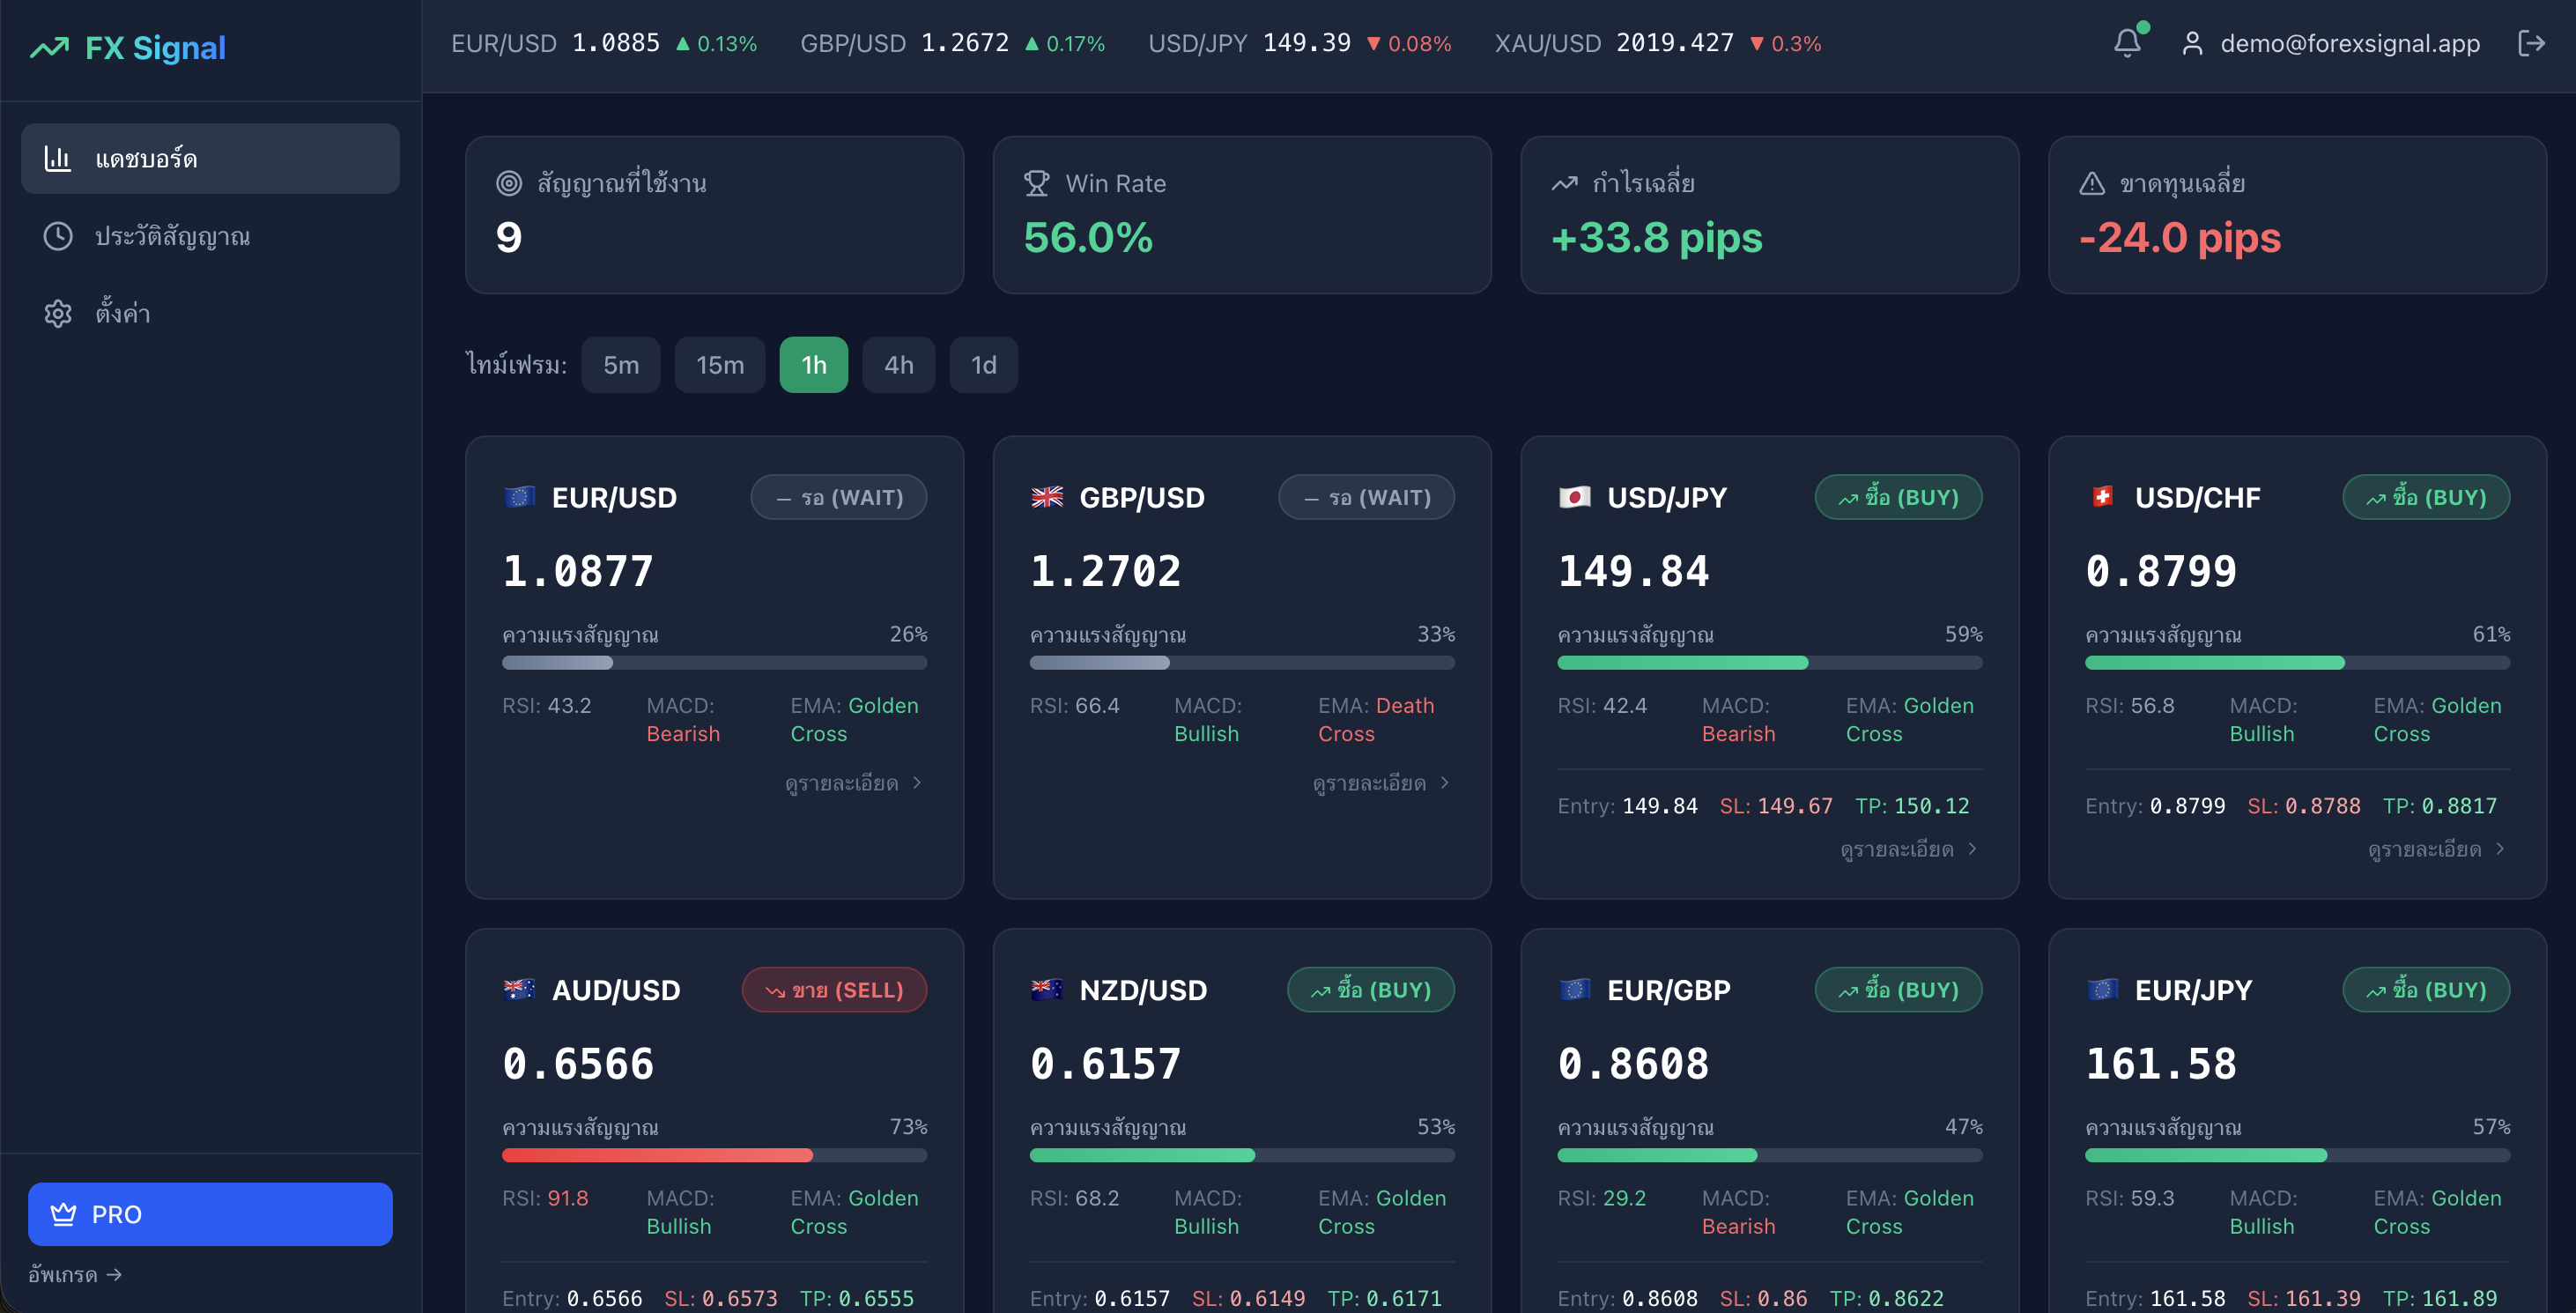Image resolution: width=2576 pixels, height=1313 pixels.
Task: Click the PRO upgrade button
Action: [210, 1213]
